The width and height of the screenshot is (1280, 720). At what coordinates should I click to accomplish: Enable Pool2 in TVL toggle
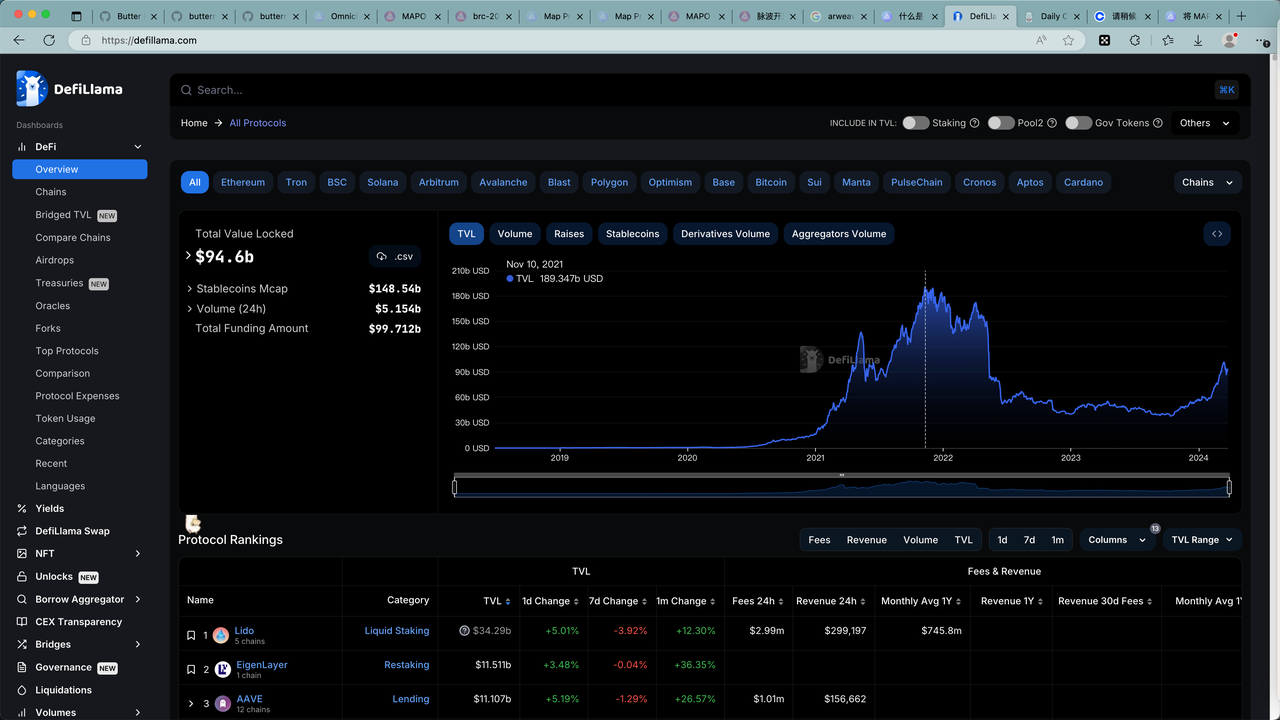(x=1001, y=123)
